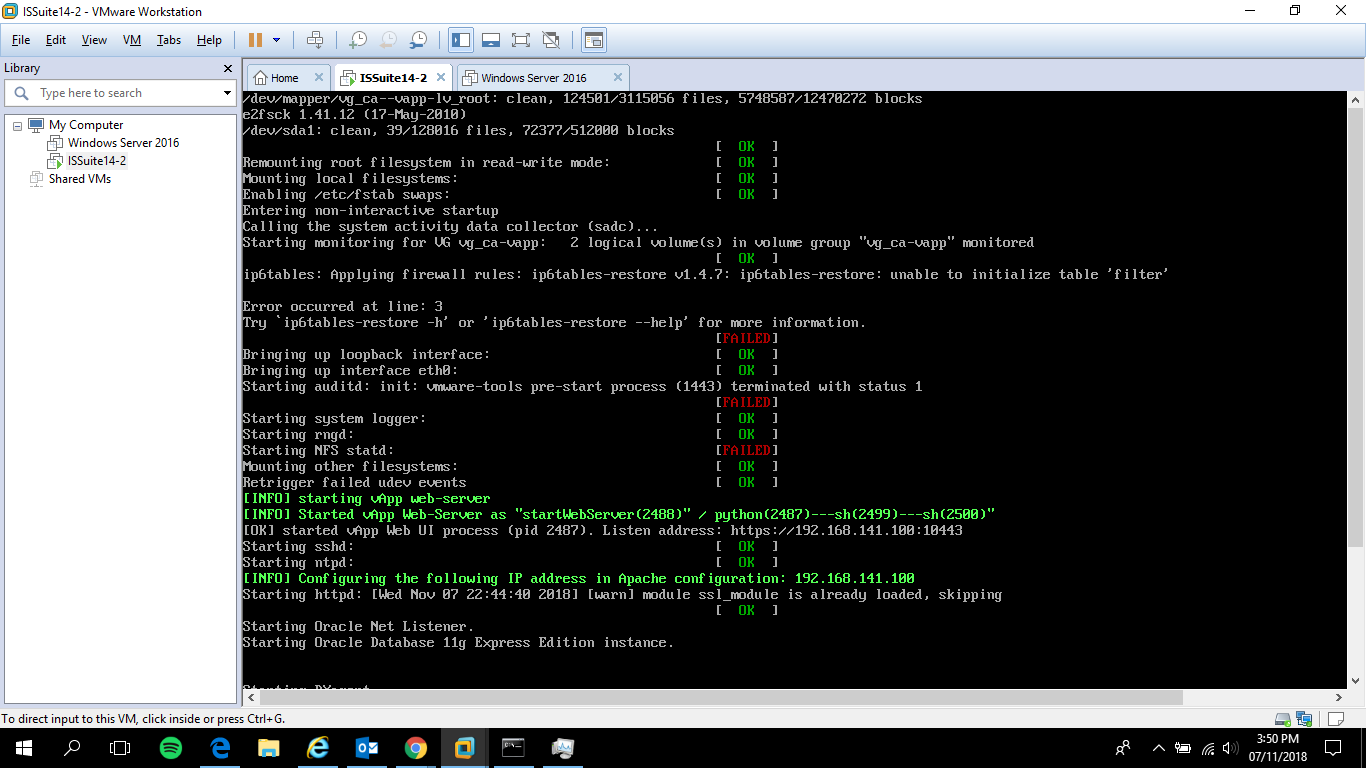Image resolution: width=1366 pixels, height=768 pixels.
Task: Select Shared VMs in the library
Action: (79, 179)
